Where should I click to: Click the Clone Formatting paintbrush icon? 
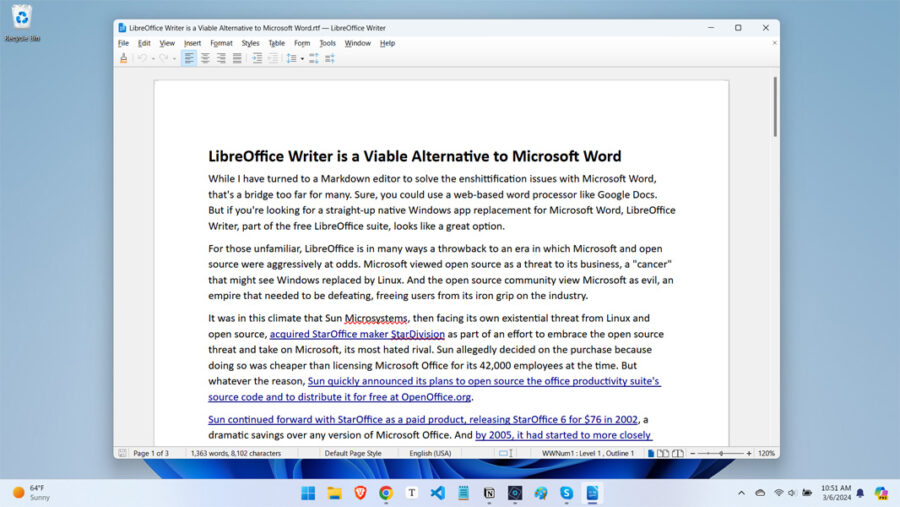[x=123, y=58]
